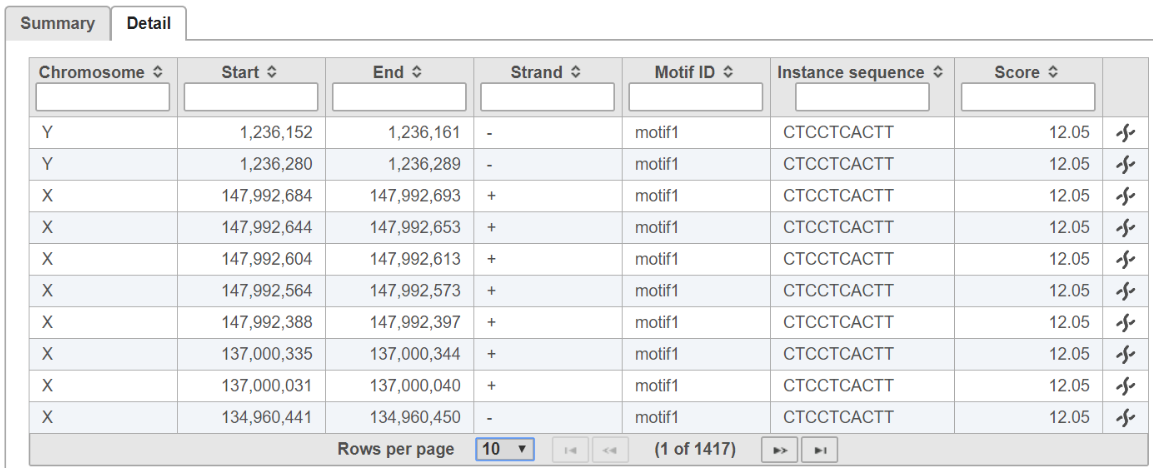Select the Detail tab
Screen dimensions: 1153x468
click(148, 23)
